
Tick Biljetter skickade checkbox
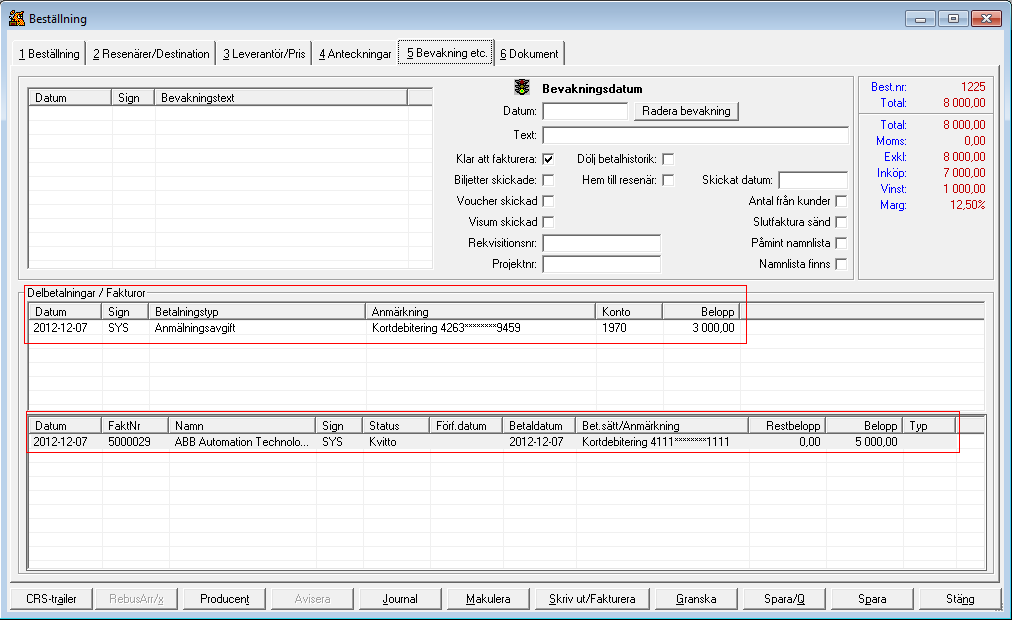coord(548,180)
